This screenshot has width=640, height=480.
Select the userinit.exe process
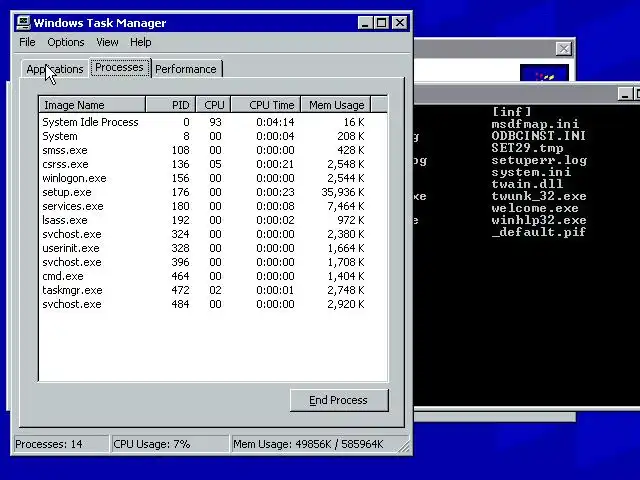[213, 248]
